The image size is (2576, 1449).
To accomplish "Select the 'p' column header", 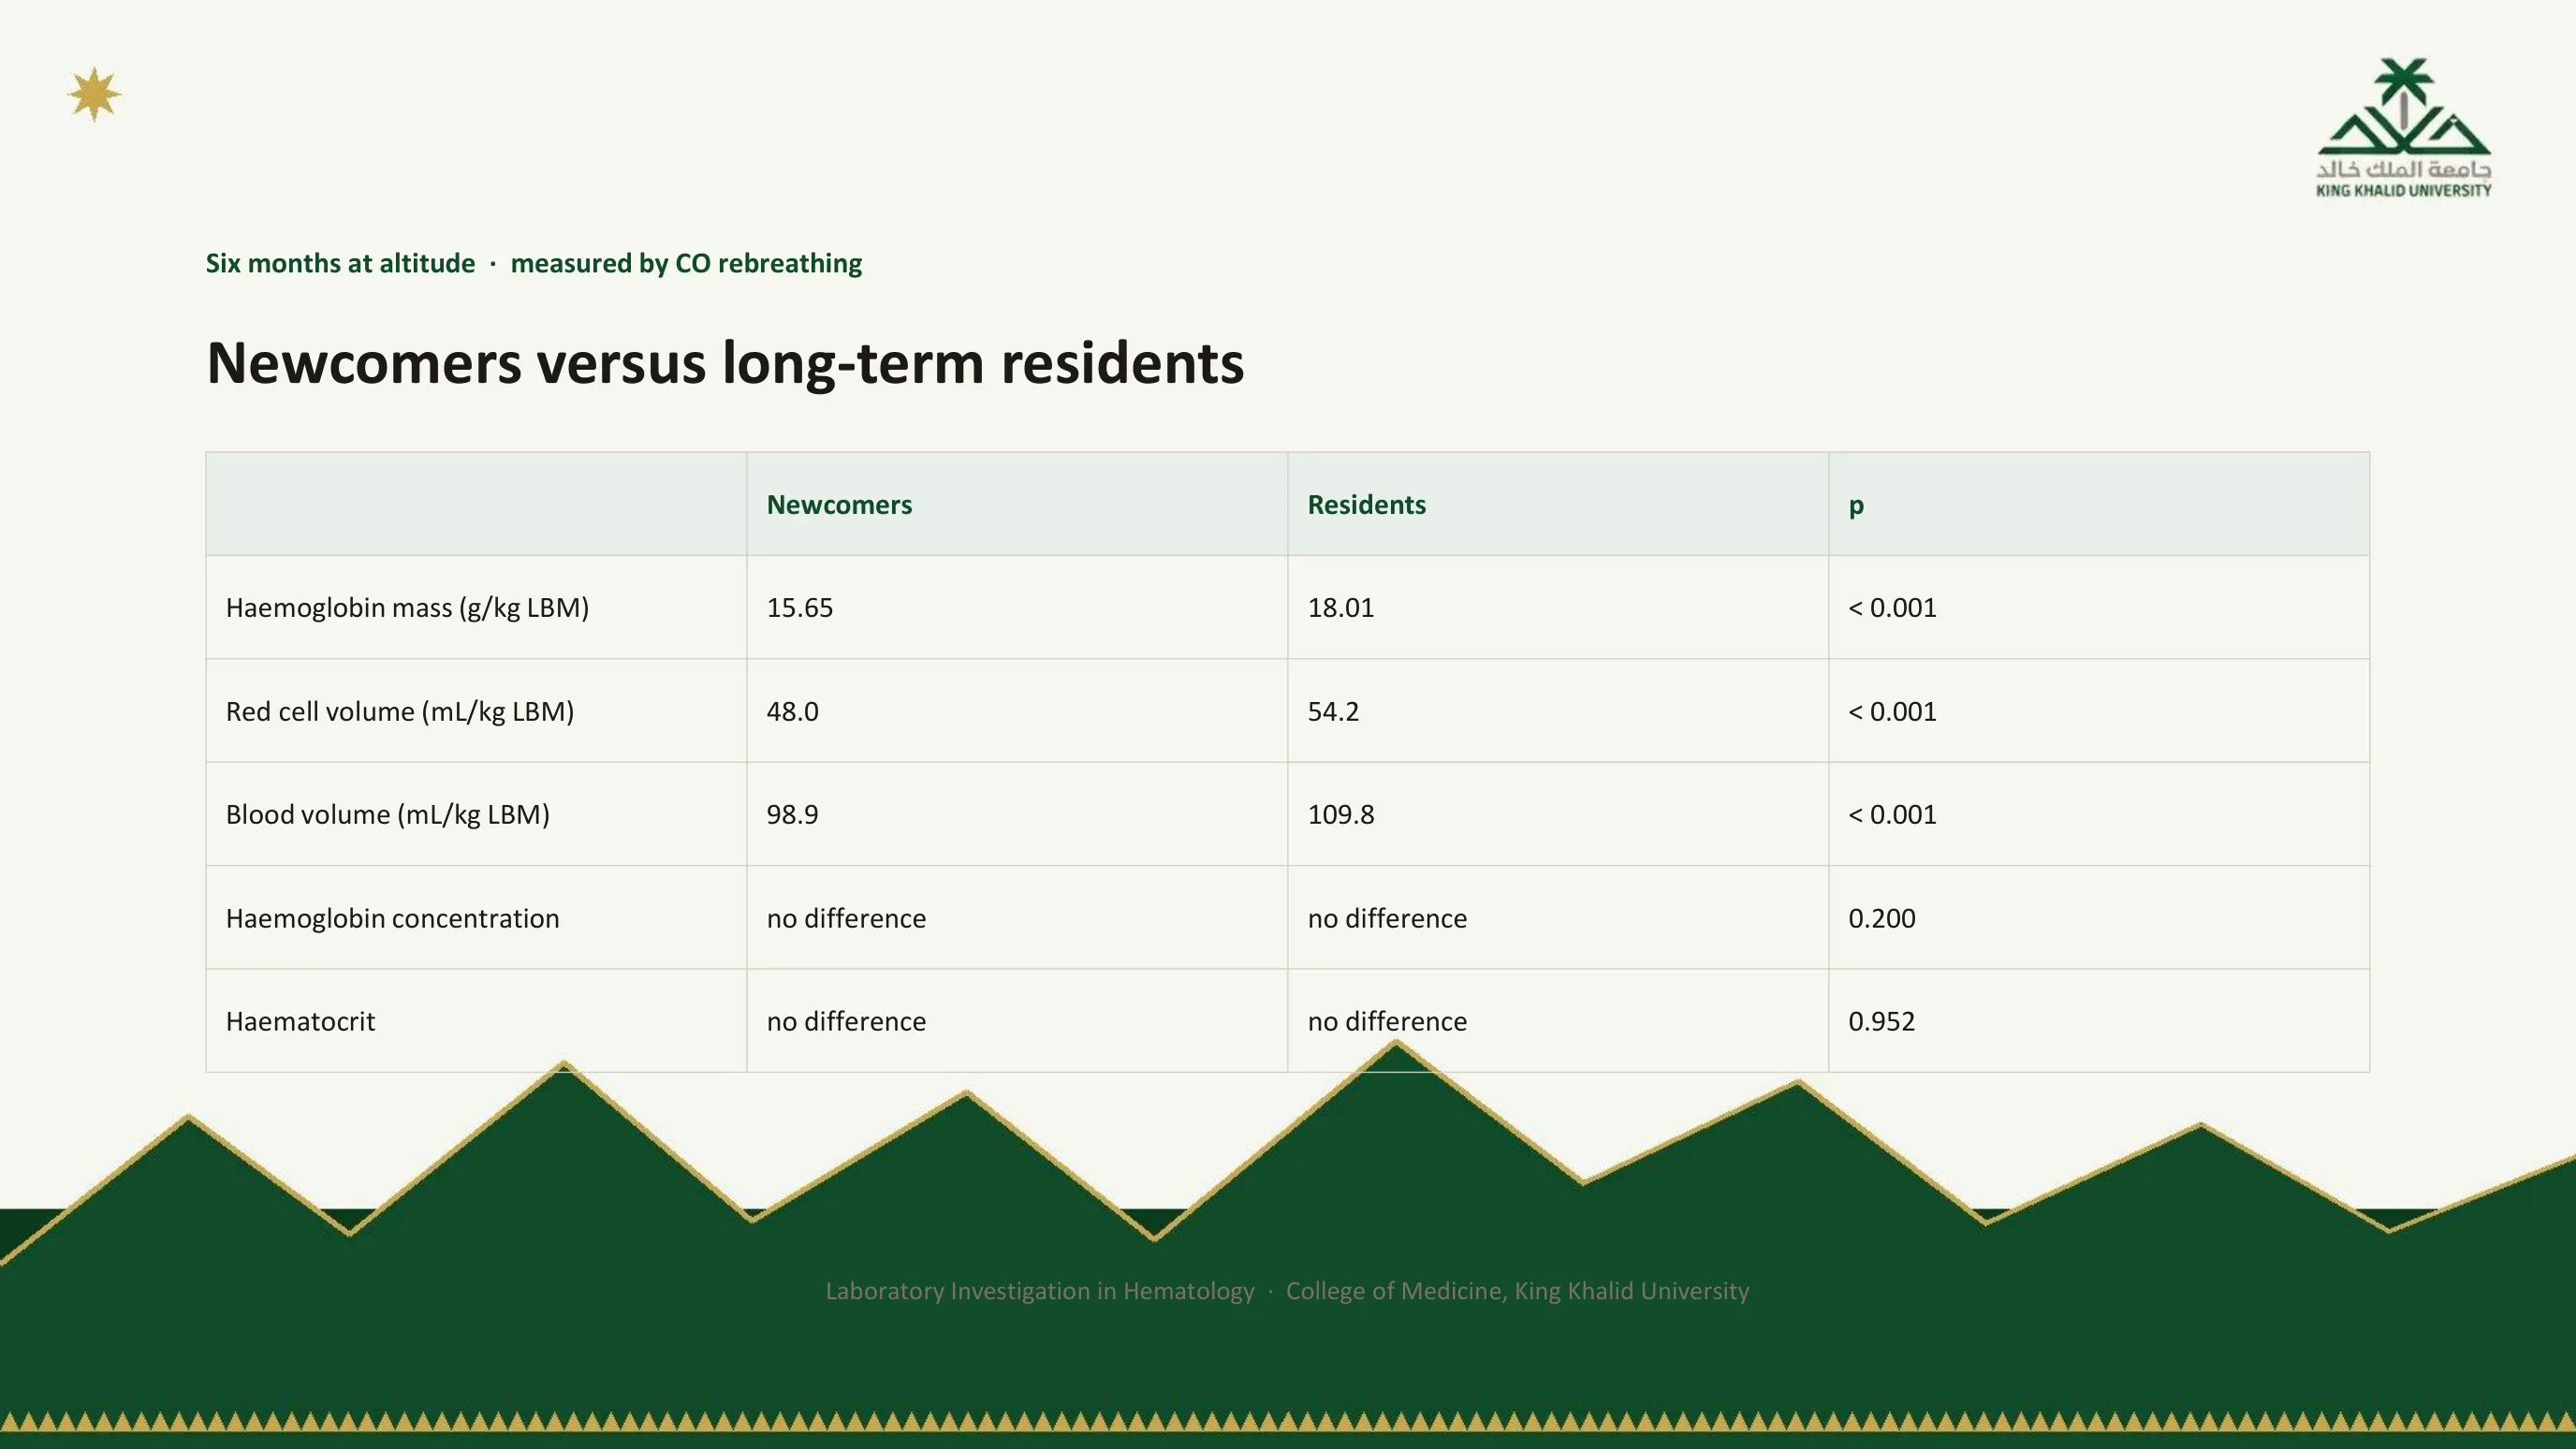I will (x=1856, y=506).
